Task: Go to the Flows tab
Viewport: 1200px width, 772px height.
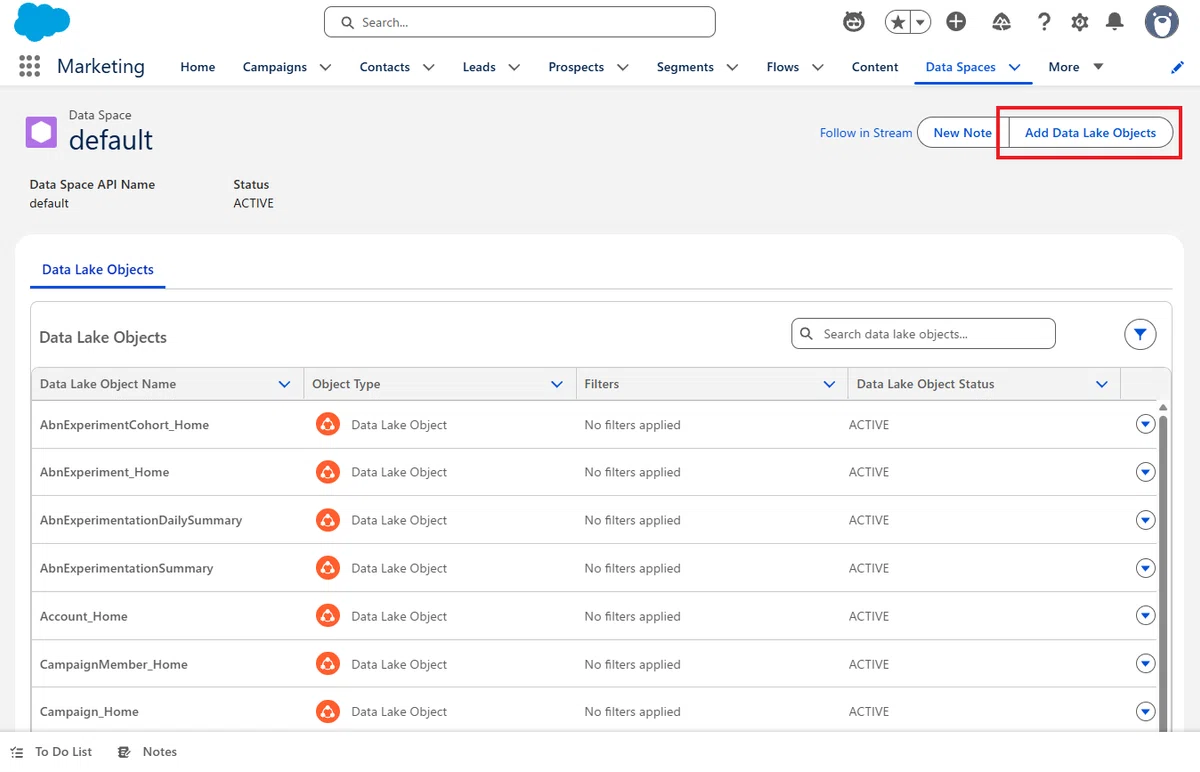Action: click(x=783, y=67)
